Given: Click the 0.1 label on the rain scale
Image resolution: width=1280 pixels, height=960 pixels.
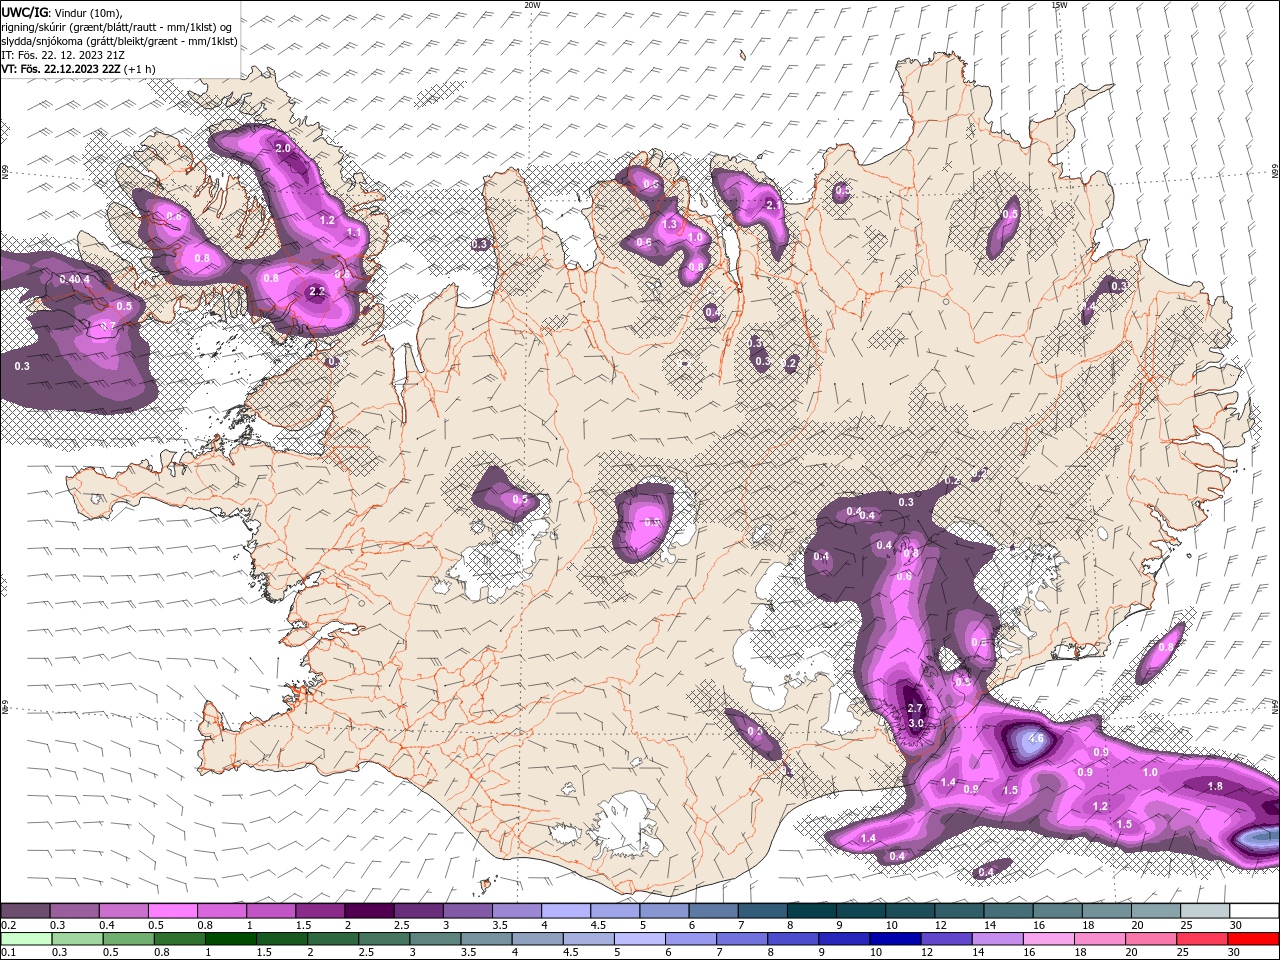Looking at the screenshot, I should (x=8, y=952).
